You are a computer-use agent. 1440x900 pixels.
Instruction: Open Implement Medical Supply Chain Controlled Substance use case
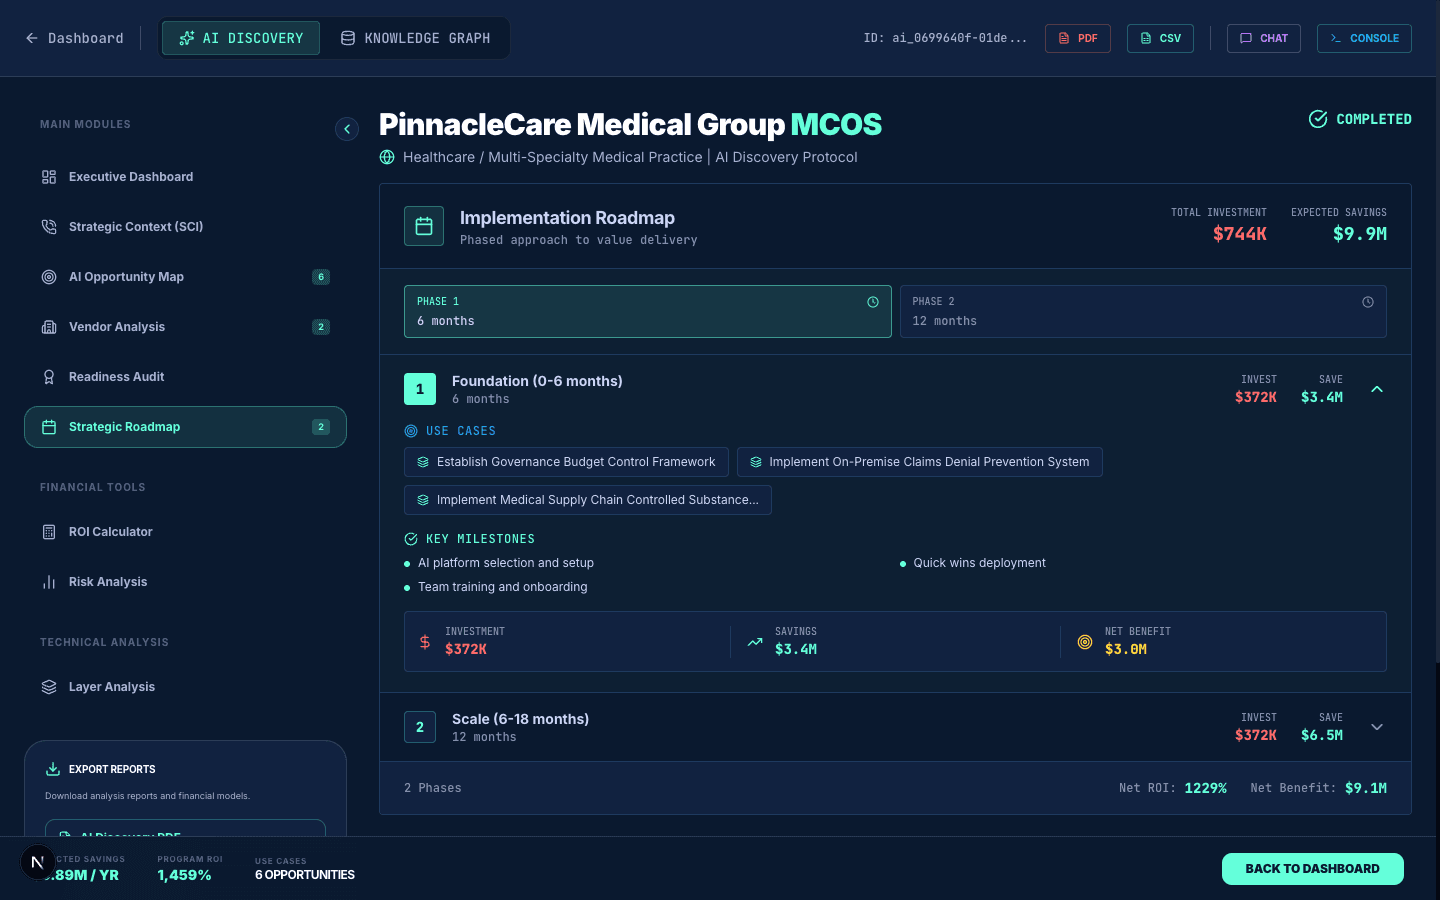[x=588, y=500]
